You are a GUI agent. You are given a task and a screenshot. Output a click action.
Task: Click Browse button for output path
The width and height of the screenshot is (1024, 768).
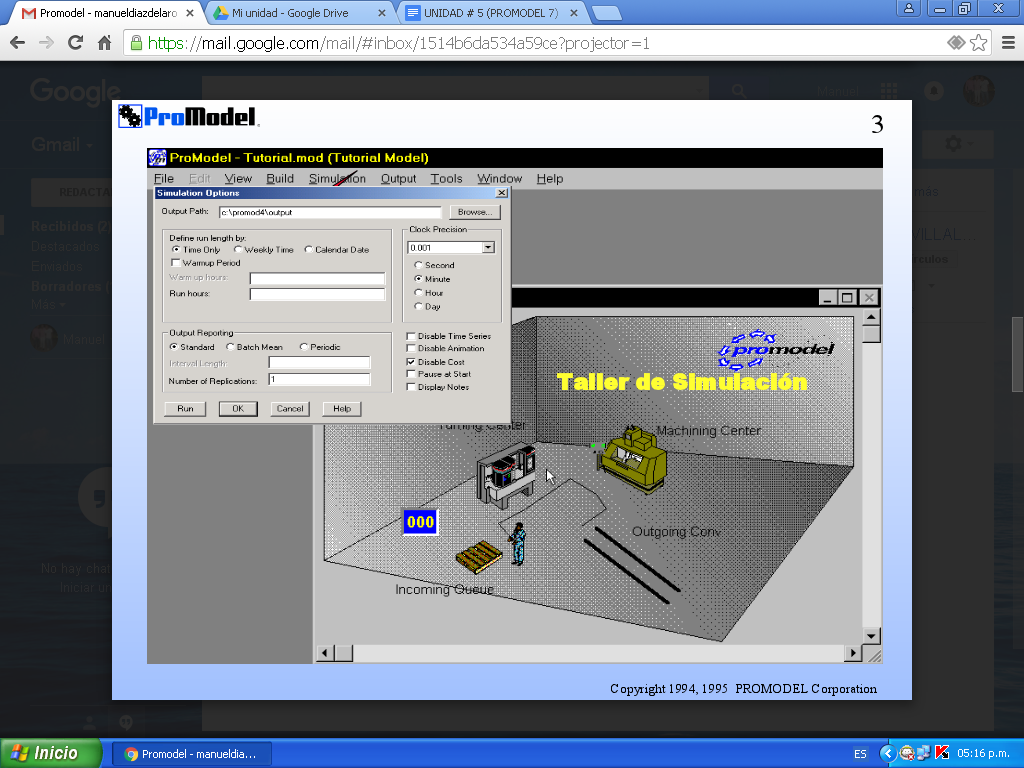475,212
